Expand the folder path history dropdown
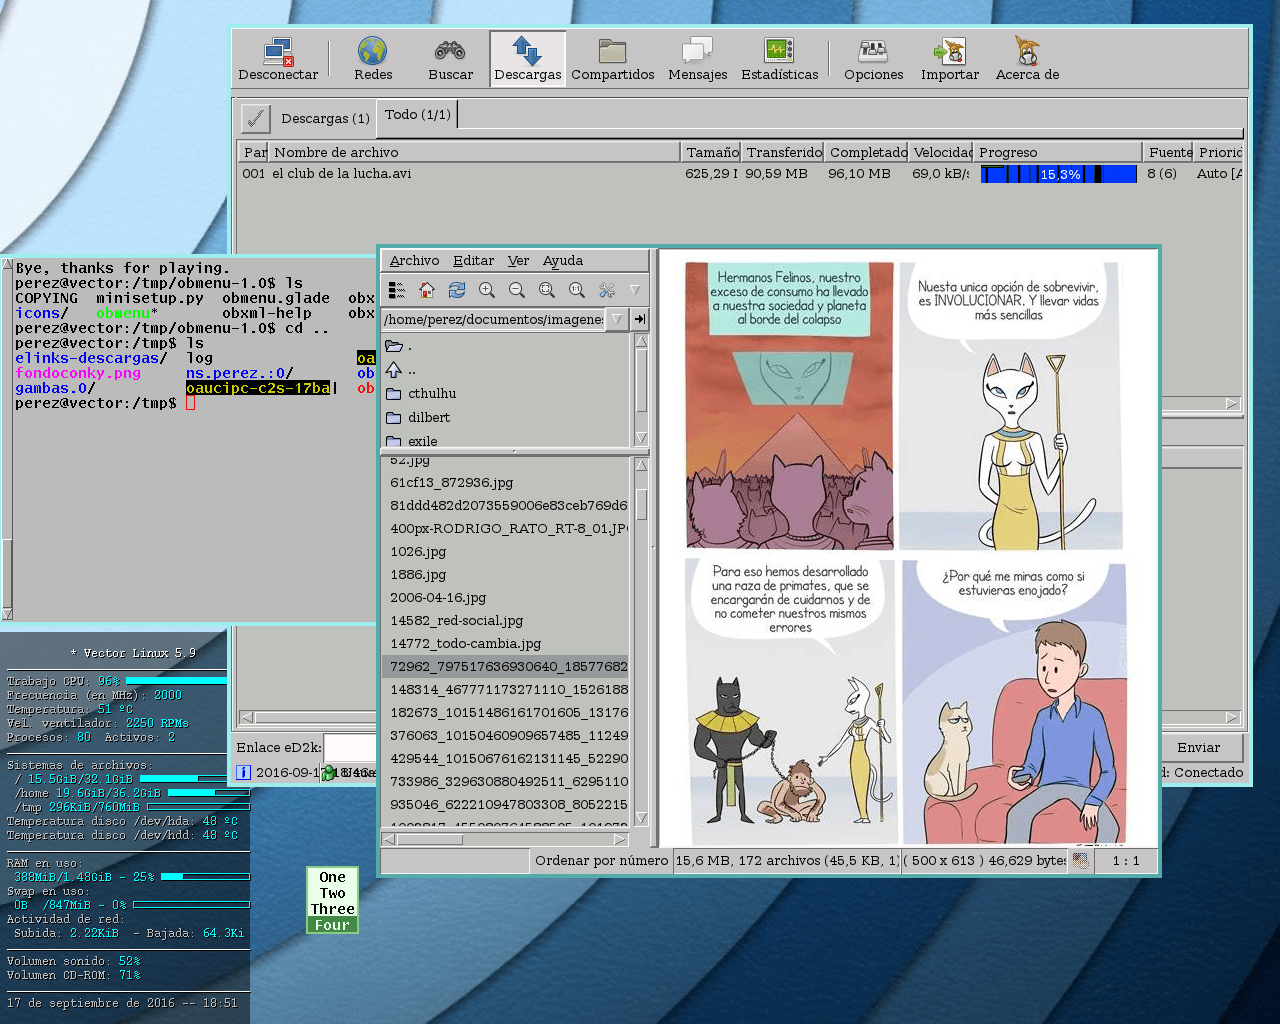Screen dimensions: 1280x1024 (x=617, y=319)
